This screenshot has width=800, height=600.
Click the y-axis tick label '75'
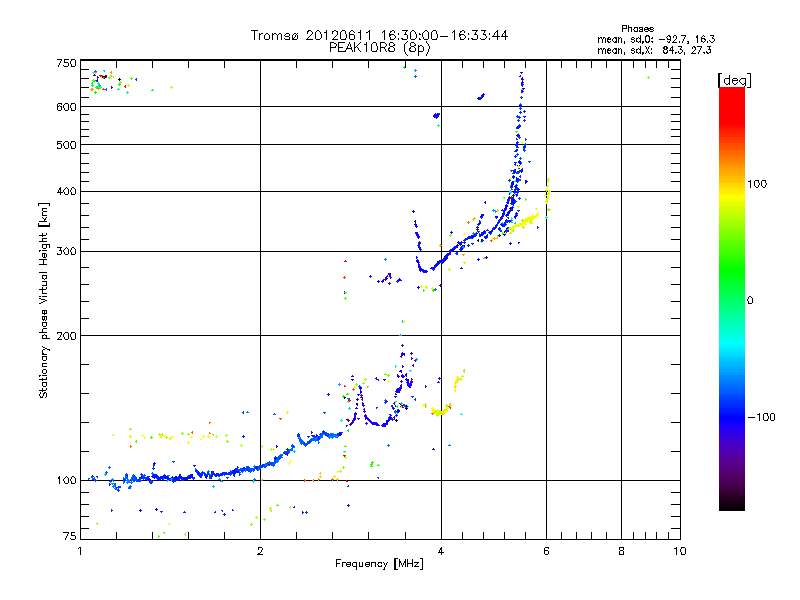coord(70,536)
